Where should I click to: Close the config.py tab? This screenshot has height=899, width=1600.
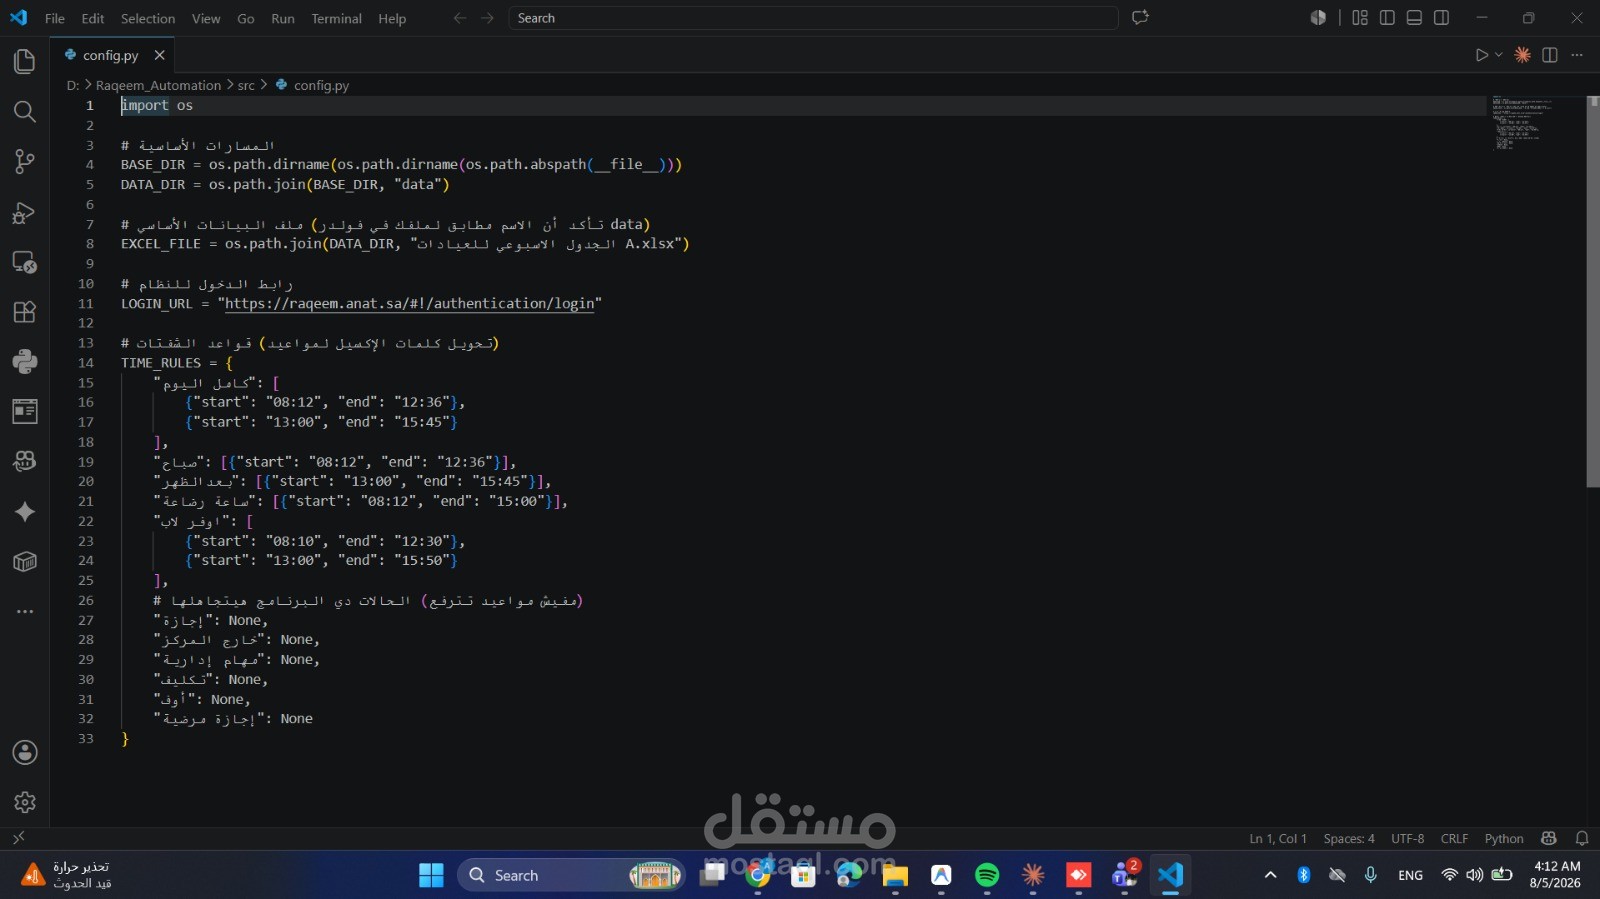(x=159, y=55)
